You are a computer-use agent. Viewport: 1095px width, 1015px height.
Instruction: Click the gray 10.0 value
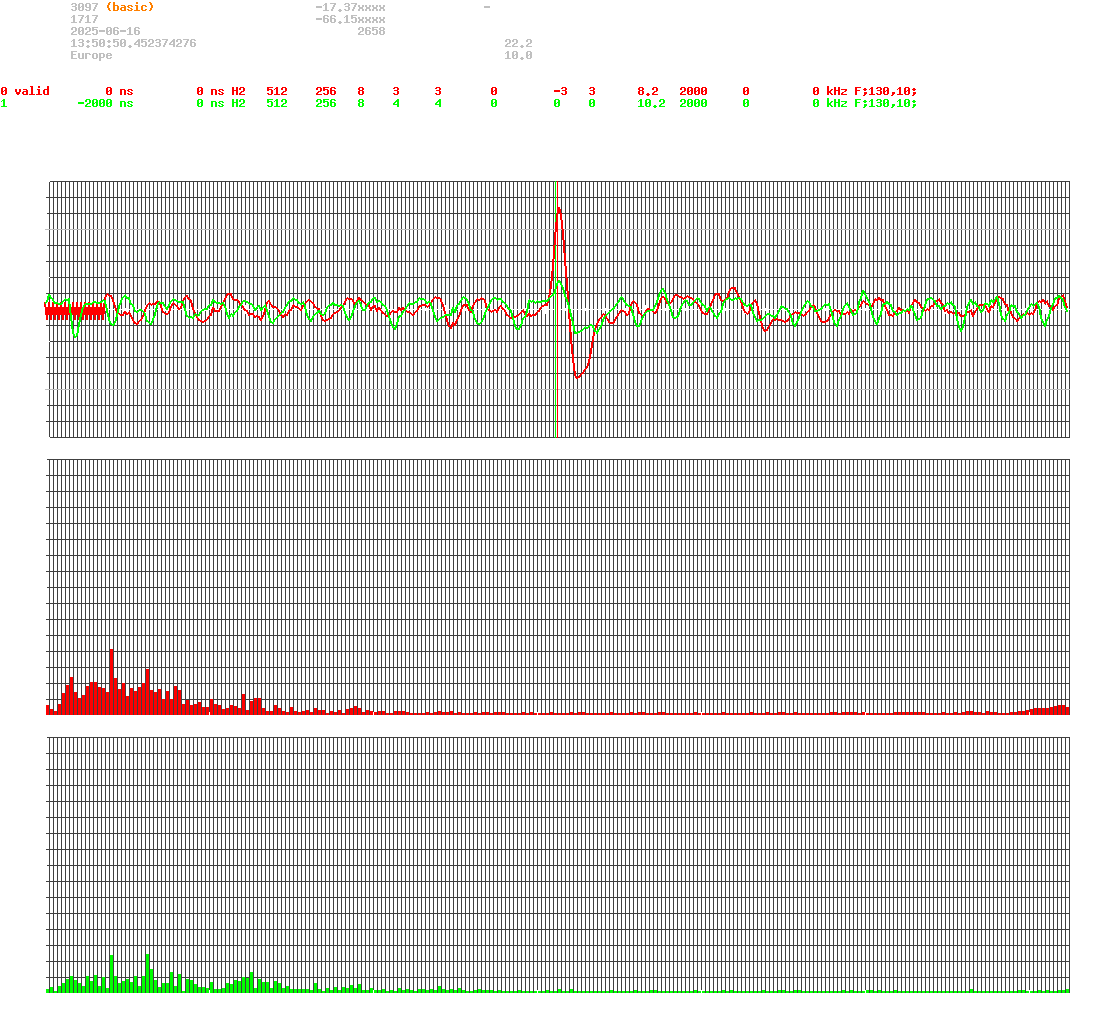coord(518,55)
